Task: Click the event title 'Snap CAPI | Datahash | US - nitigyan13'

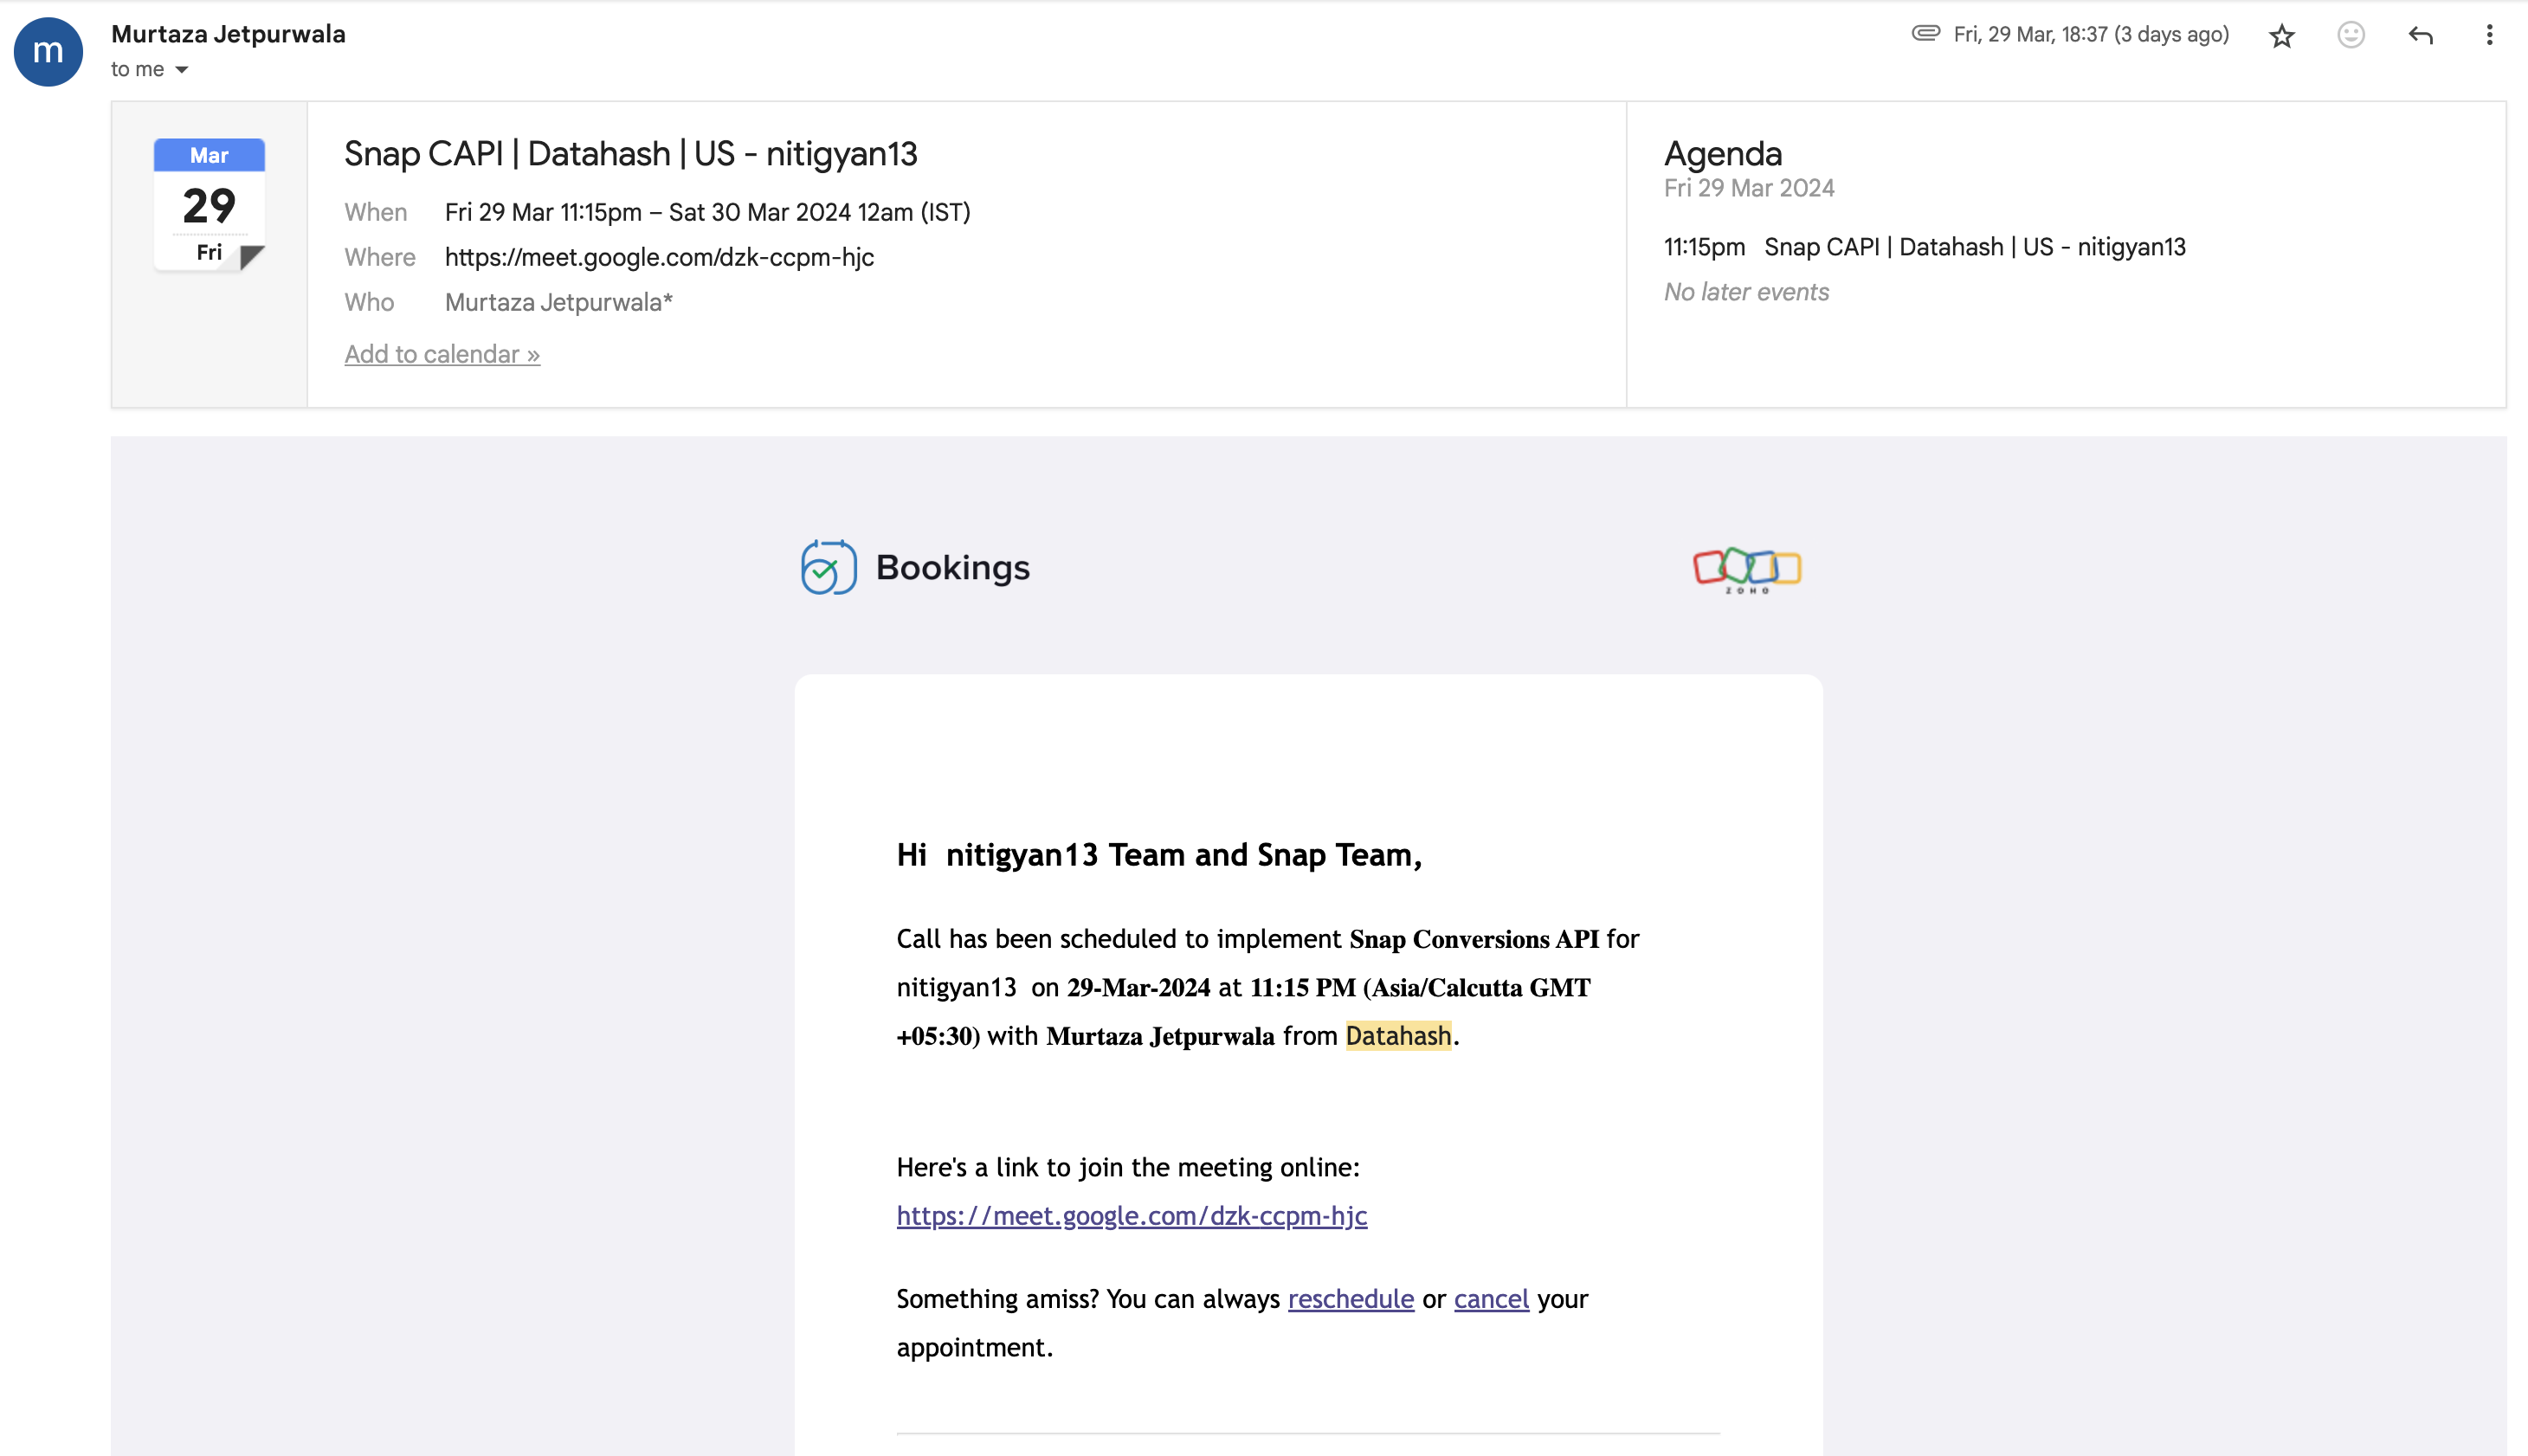Action: [630, 154]
